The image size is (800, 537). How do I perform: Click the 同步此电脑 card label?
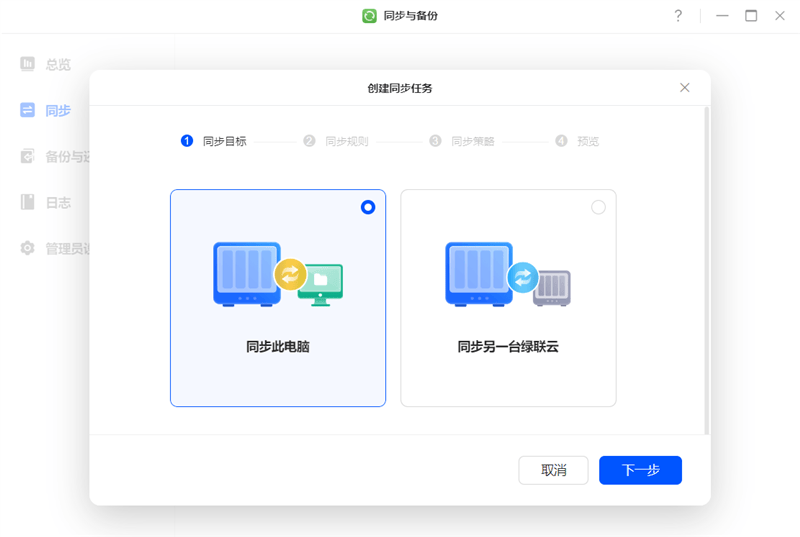278,347
